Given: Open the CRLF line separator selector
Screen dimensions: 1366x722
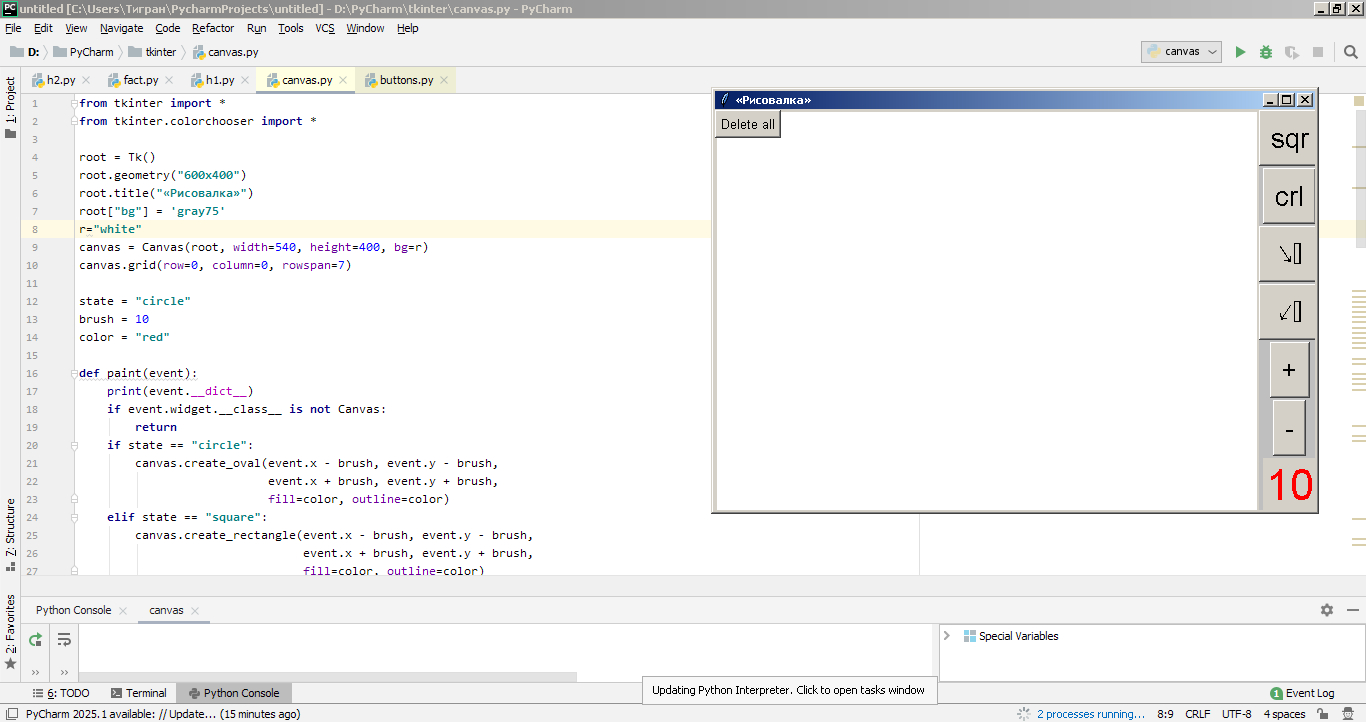Looking at the screenshot, I should [1197, 714].
